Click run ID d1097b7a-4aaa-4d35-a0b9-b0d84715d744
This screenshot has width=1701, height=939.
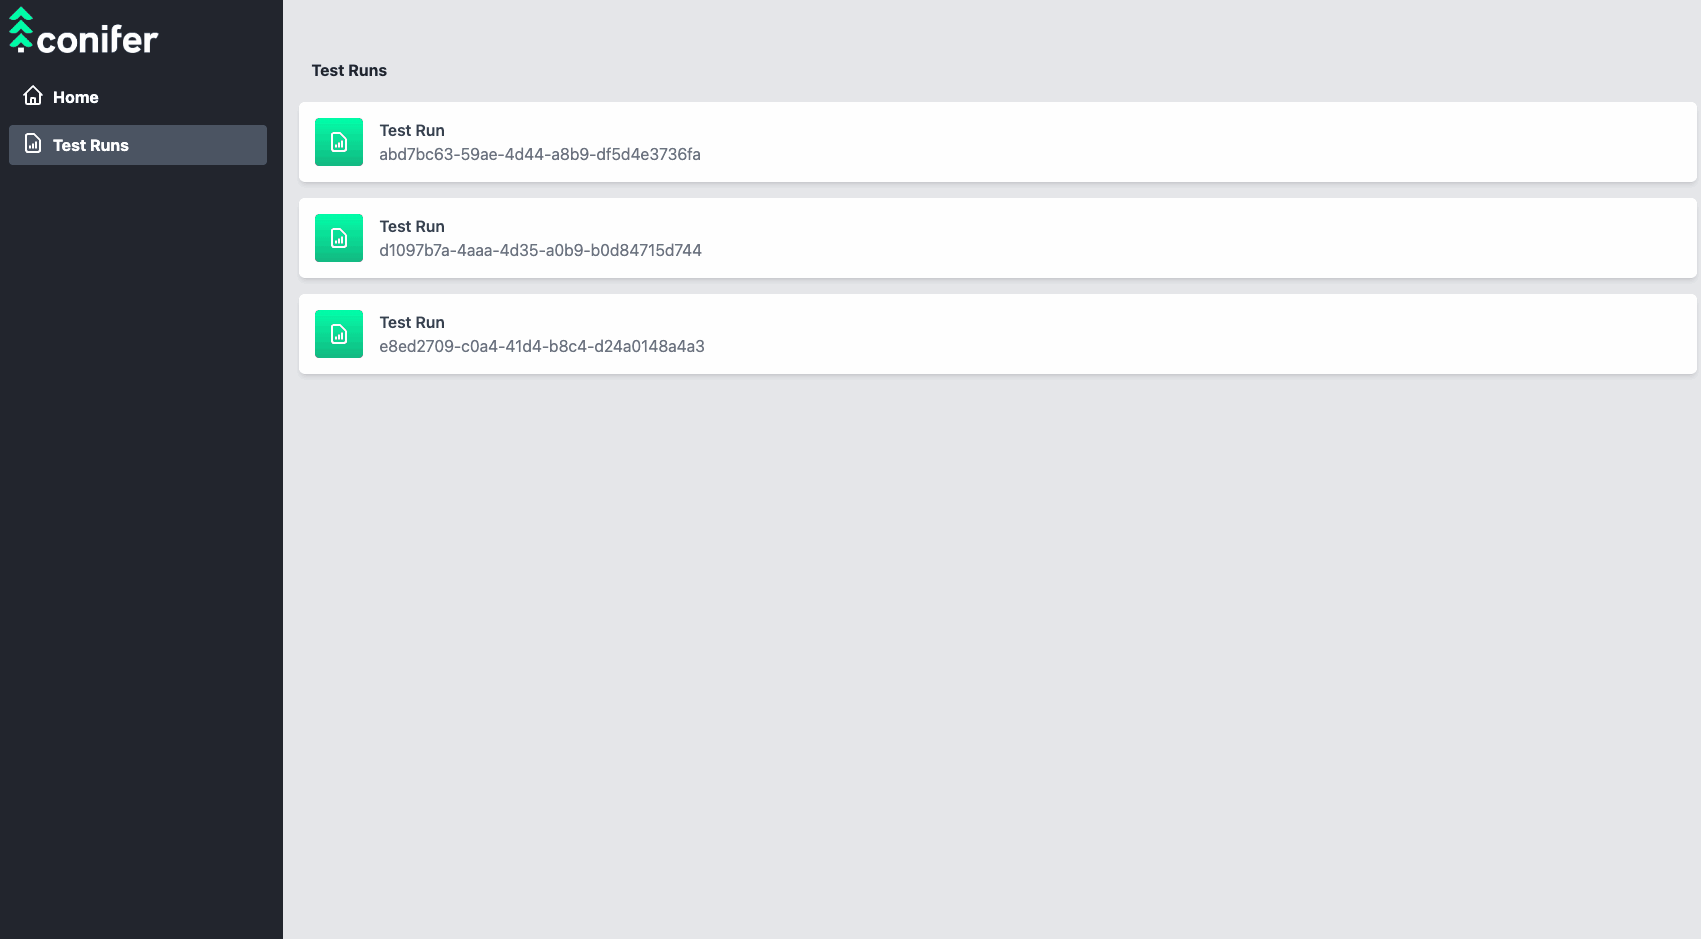pyautogui.click(x=540, y=250)
